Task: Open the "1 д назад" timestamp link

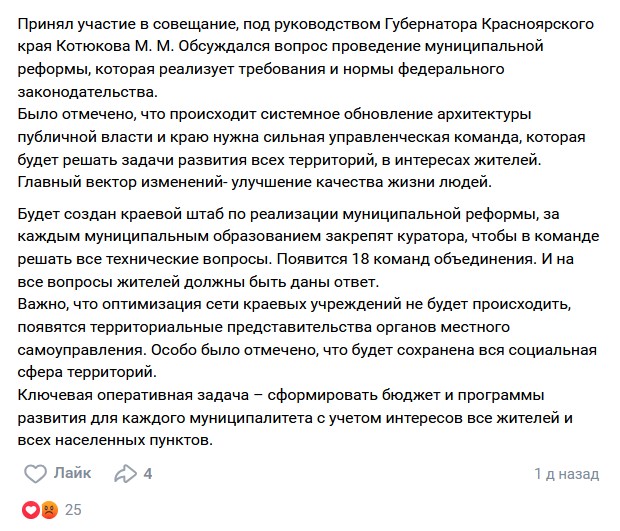Action: click(566, 473)
